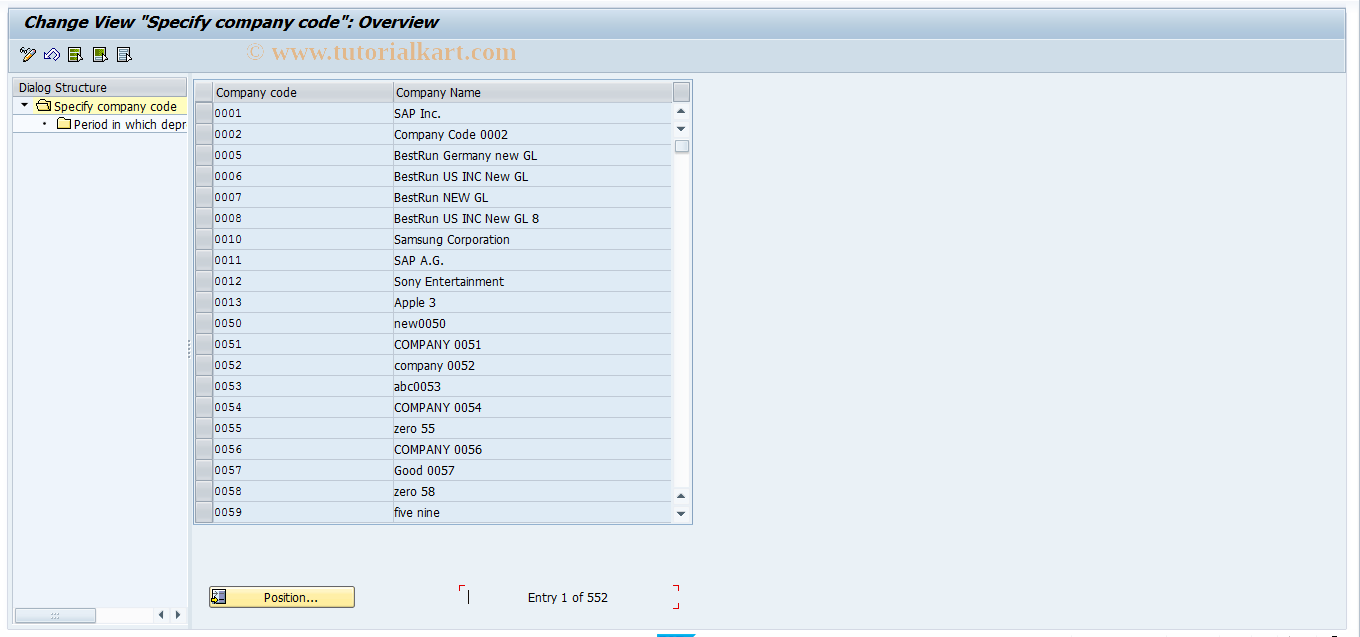Screen dimensions: 1360x637
Task: Click the cell Company Code 0002
Action: pyautogui.click(x=532, y=134)
